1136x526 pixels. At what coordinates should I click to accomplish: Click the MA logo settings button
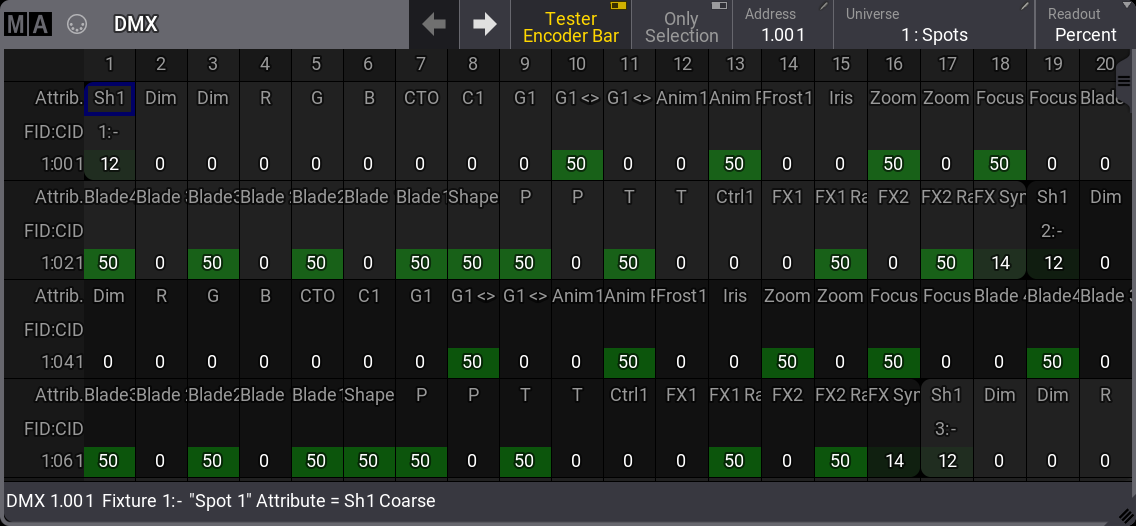click(27, 24)
